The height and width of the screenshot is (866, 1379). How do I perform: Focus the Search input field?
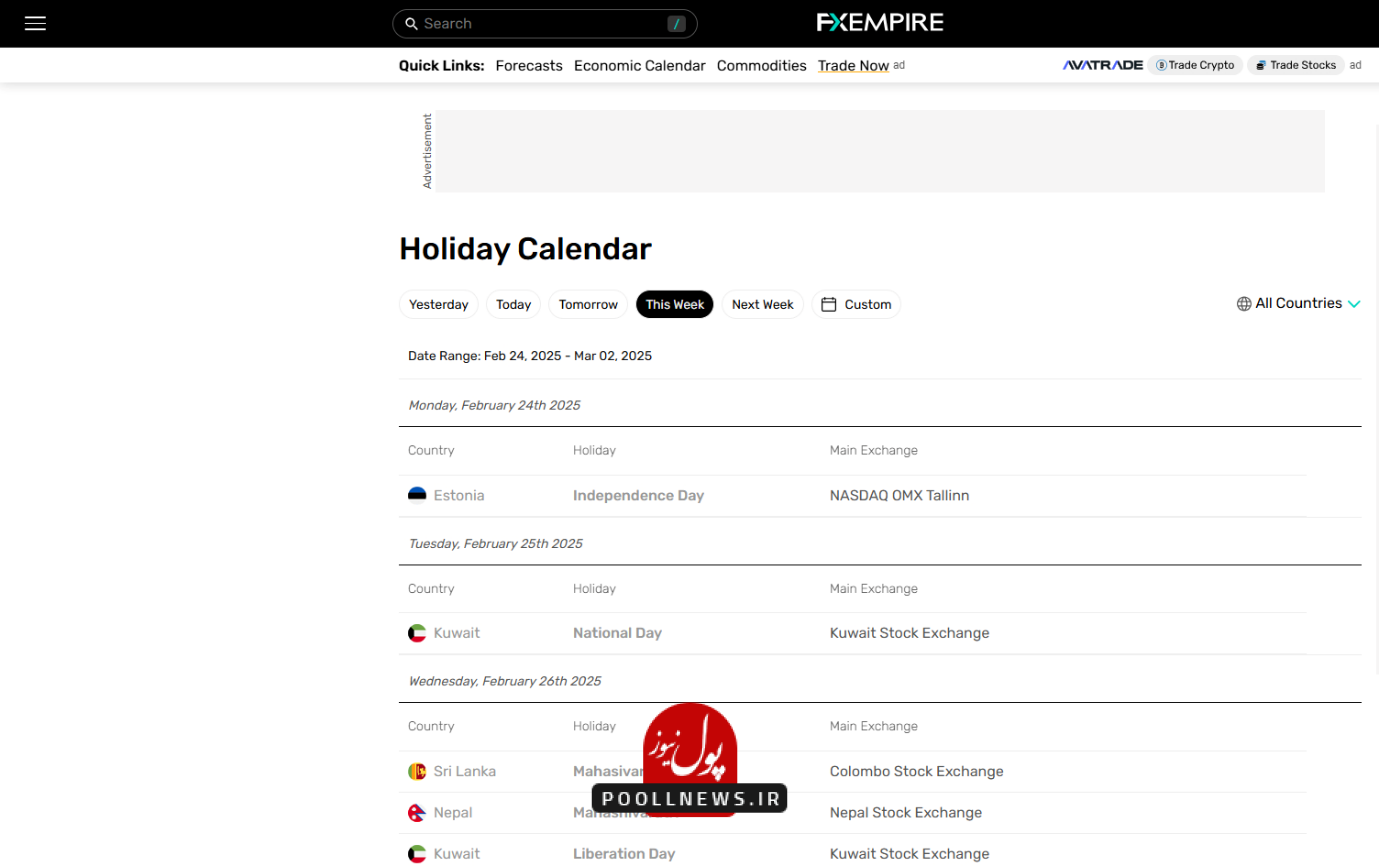[x=545, y=23]
